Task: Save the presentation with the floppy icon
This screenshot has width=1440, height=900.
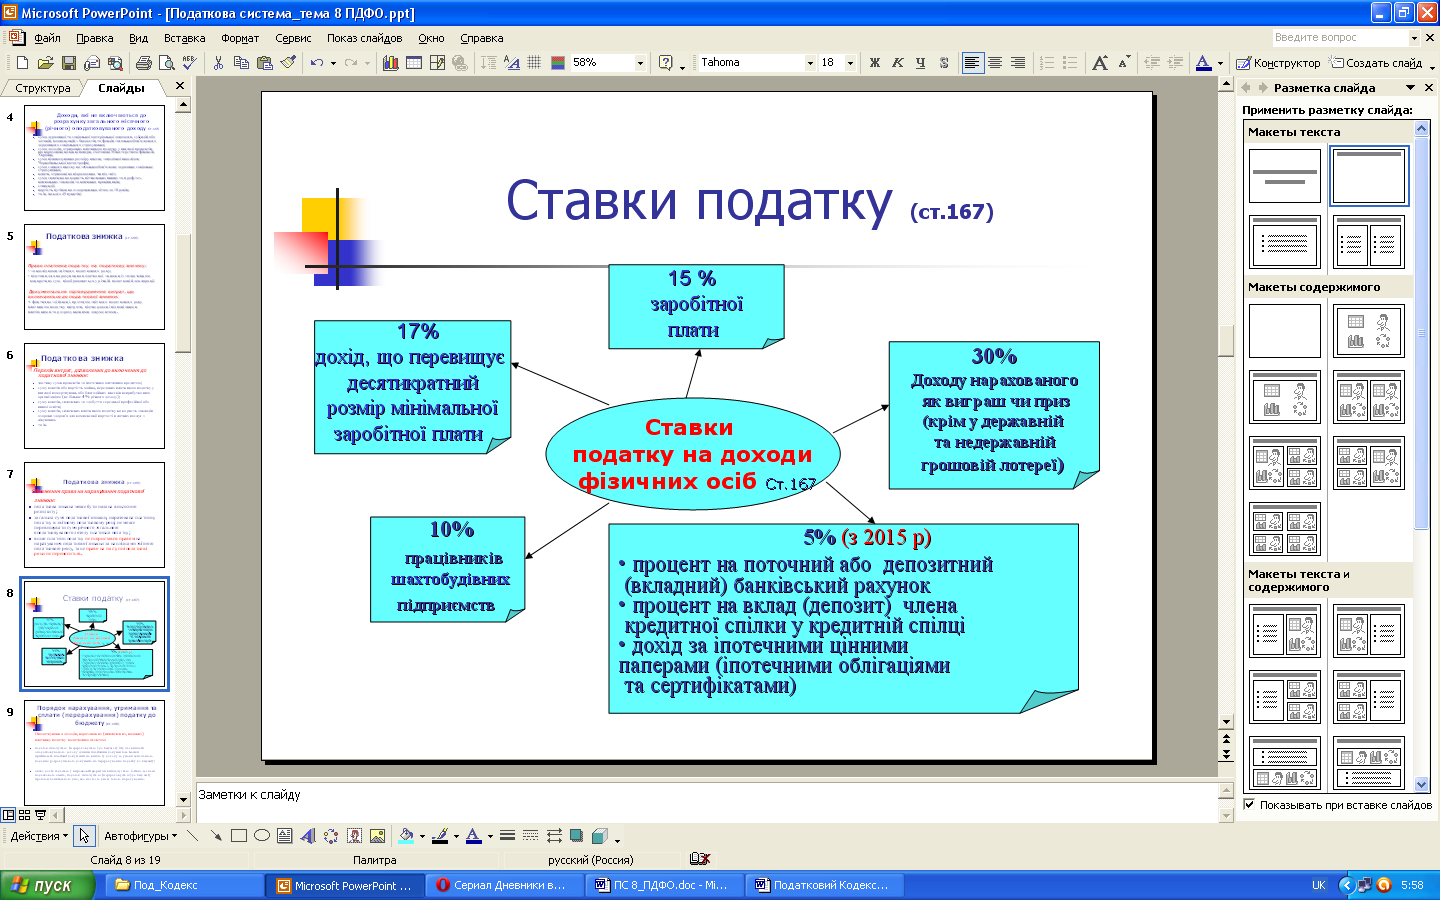Action: (68, 62)
